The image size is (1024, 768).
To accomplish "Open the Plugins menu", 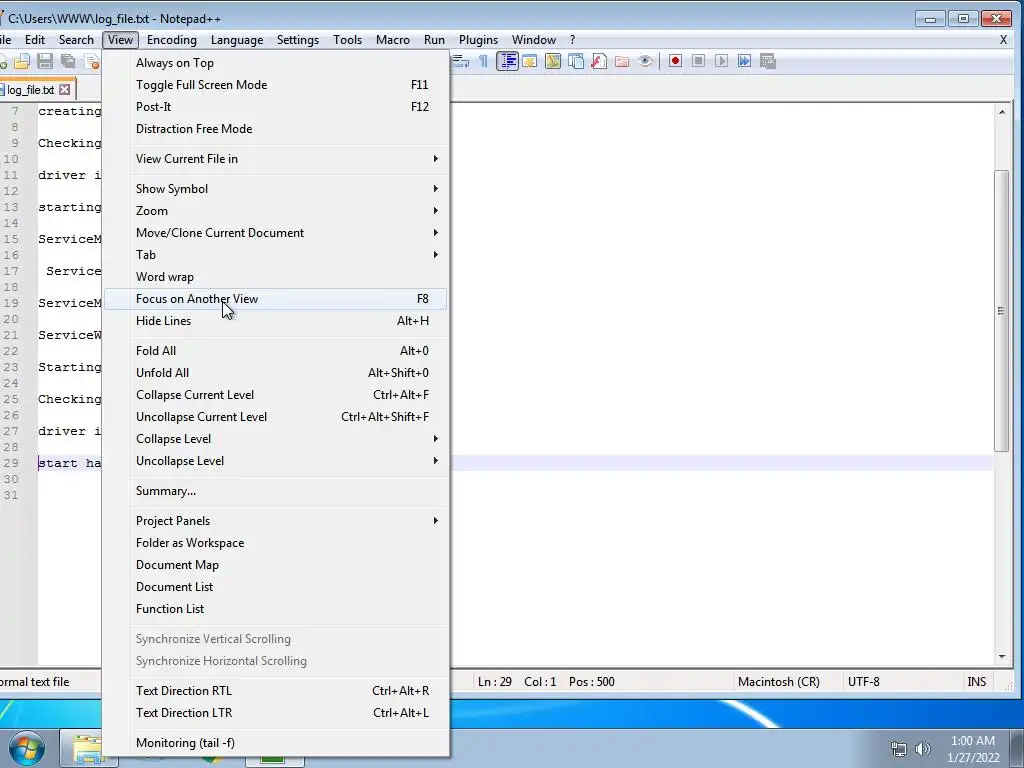I will (x=478, y=40).
